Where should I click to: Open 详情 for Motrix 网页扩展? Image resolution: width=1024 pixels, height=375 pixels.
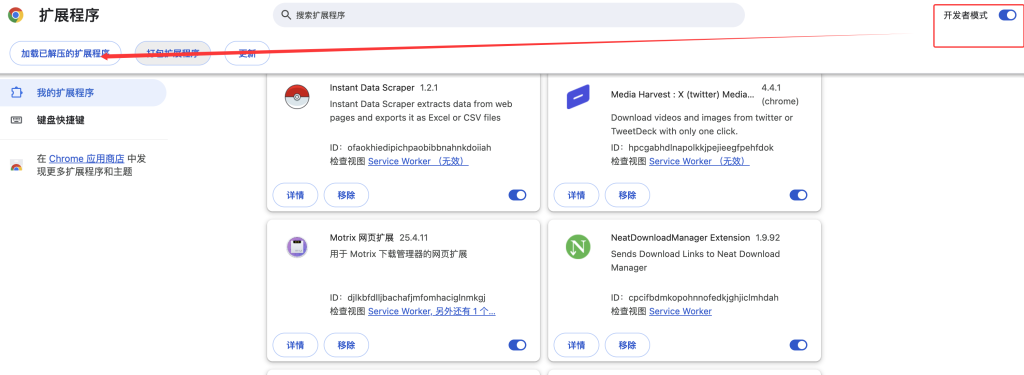coord(295,345)
